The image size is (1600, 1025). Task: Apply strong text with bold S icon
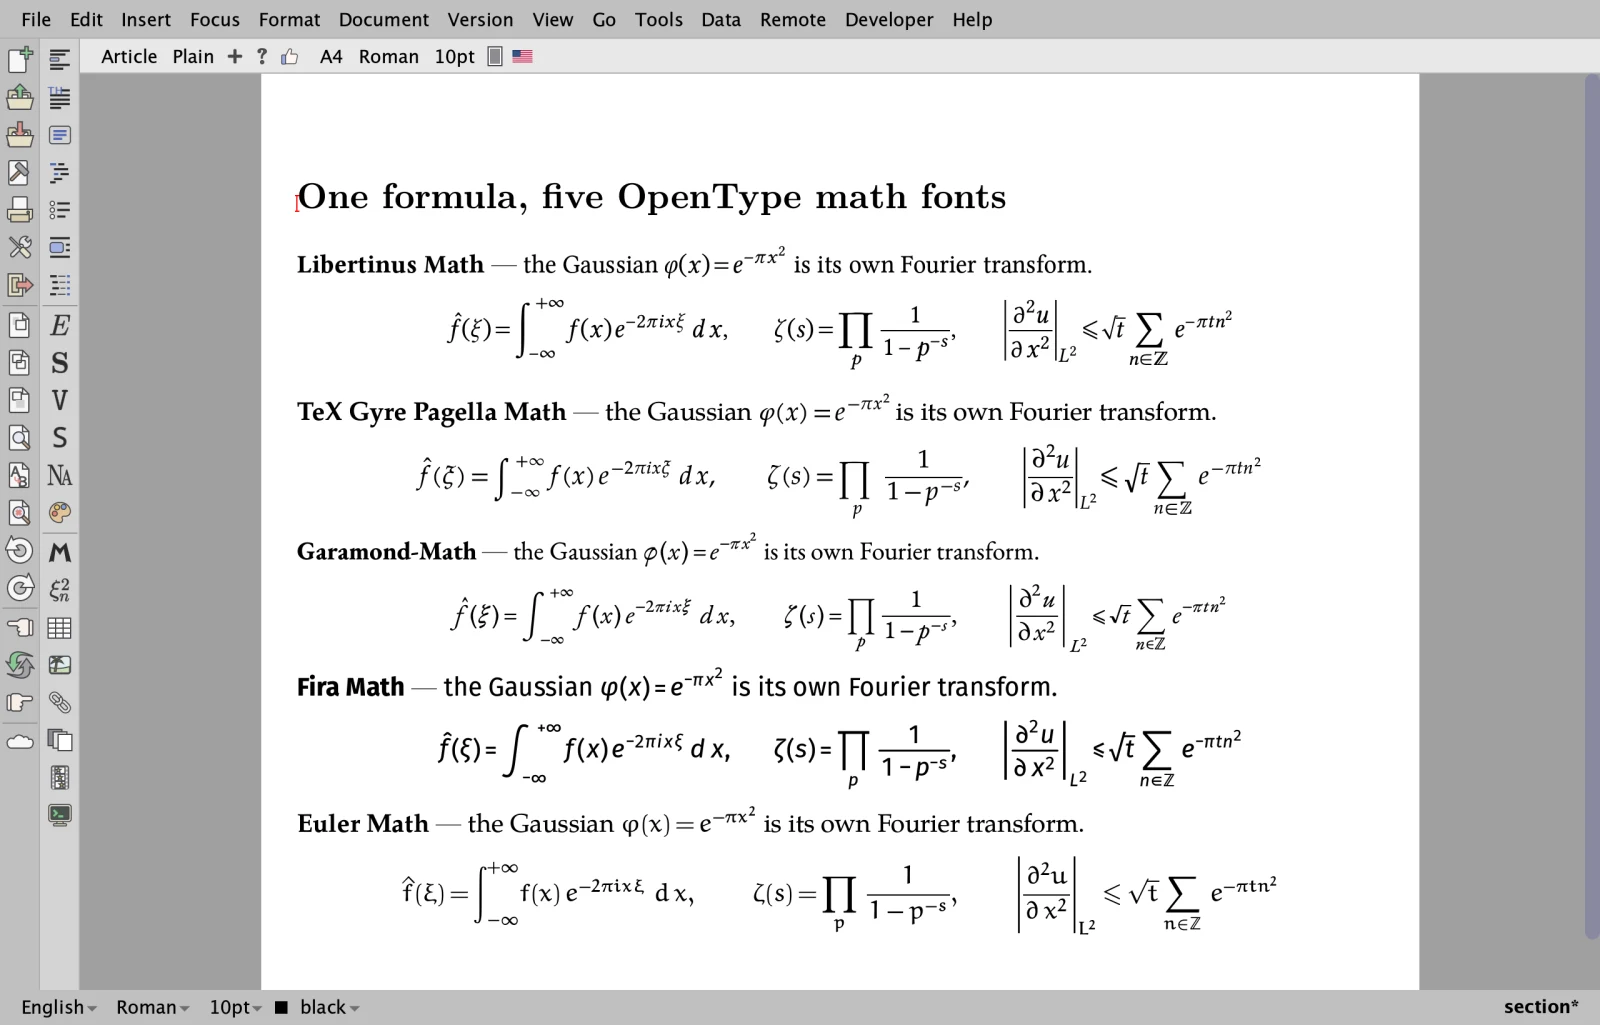tap(60, 363)
